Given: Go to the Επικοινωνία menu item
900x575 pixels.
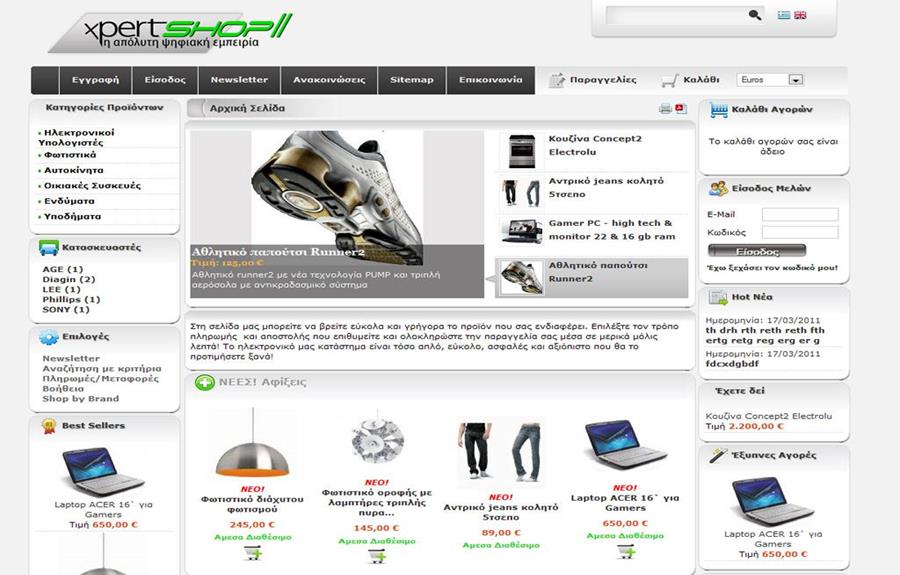Looking at the screenshot, I should point(490,80).
